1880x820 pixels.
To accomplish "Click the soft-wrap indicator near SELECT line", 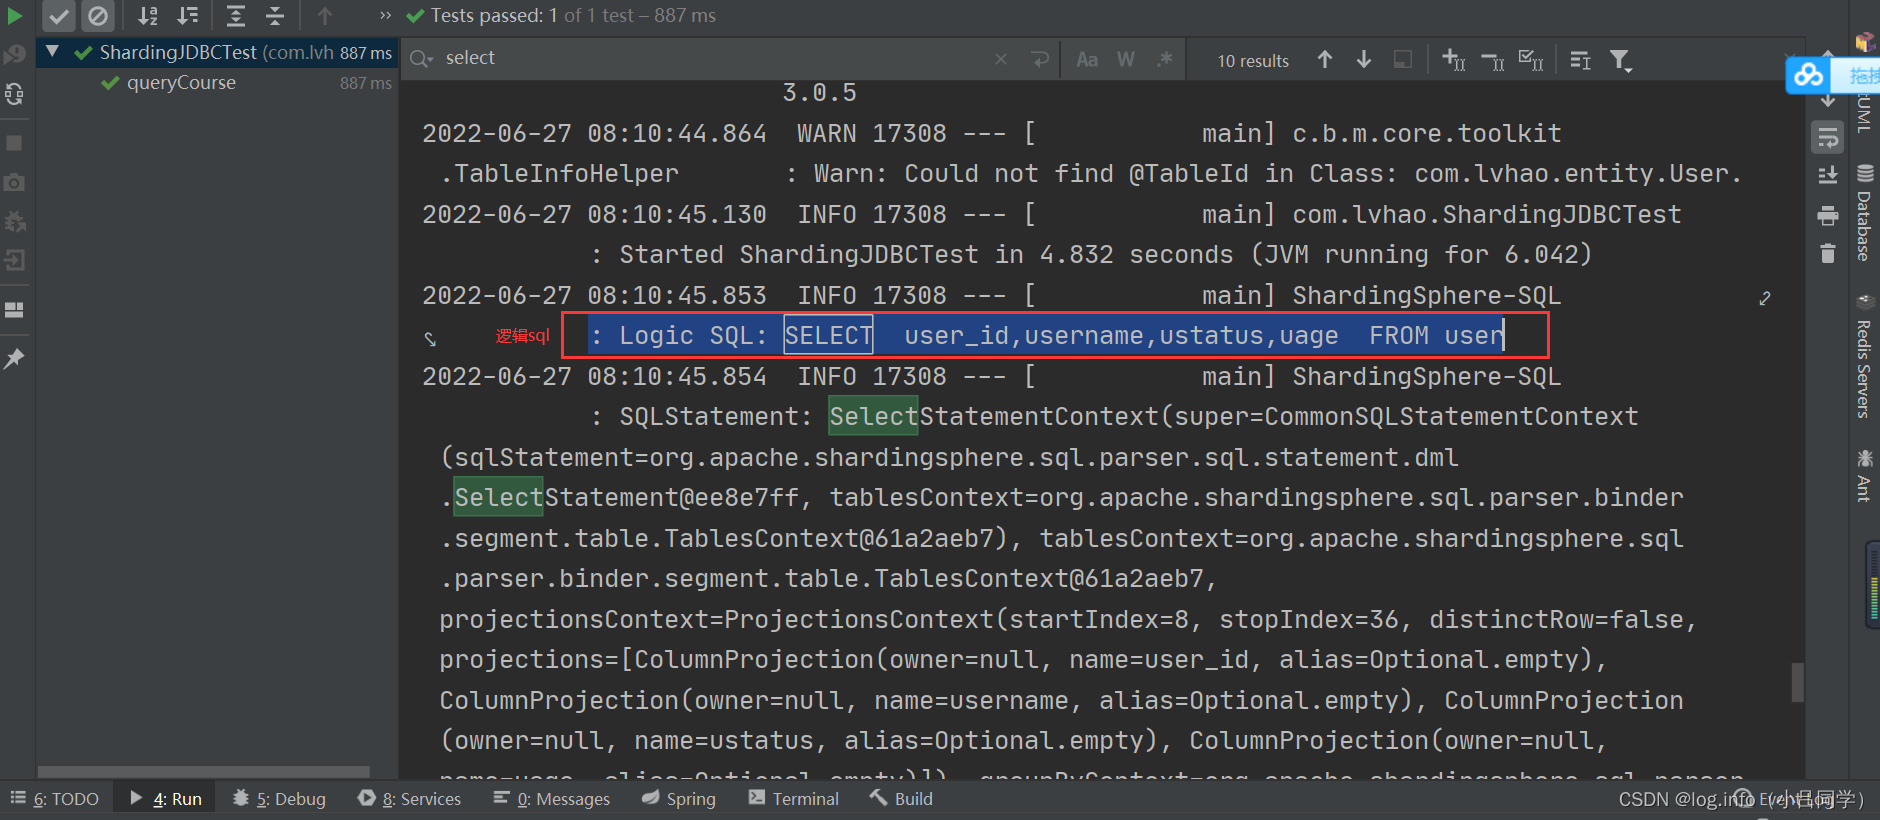I will [430, 338].
